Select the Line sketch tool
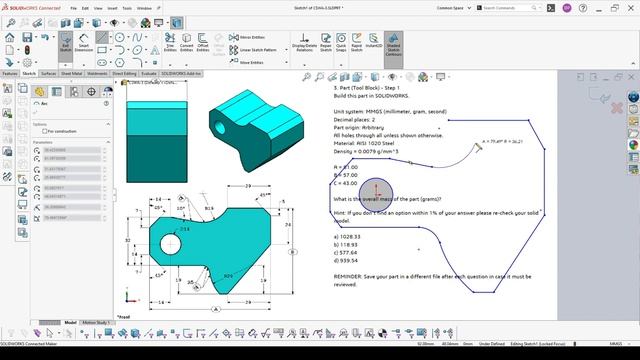640x360 pixels. coord(102,38)
